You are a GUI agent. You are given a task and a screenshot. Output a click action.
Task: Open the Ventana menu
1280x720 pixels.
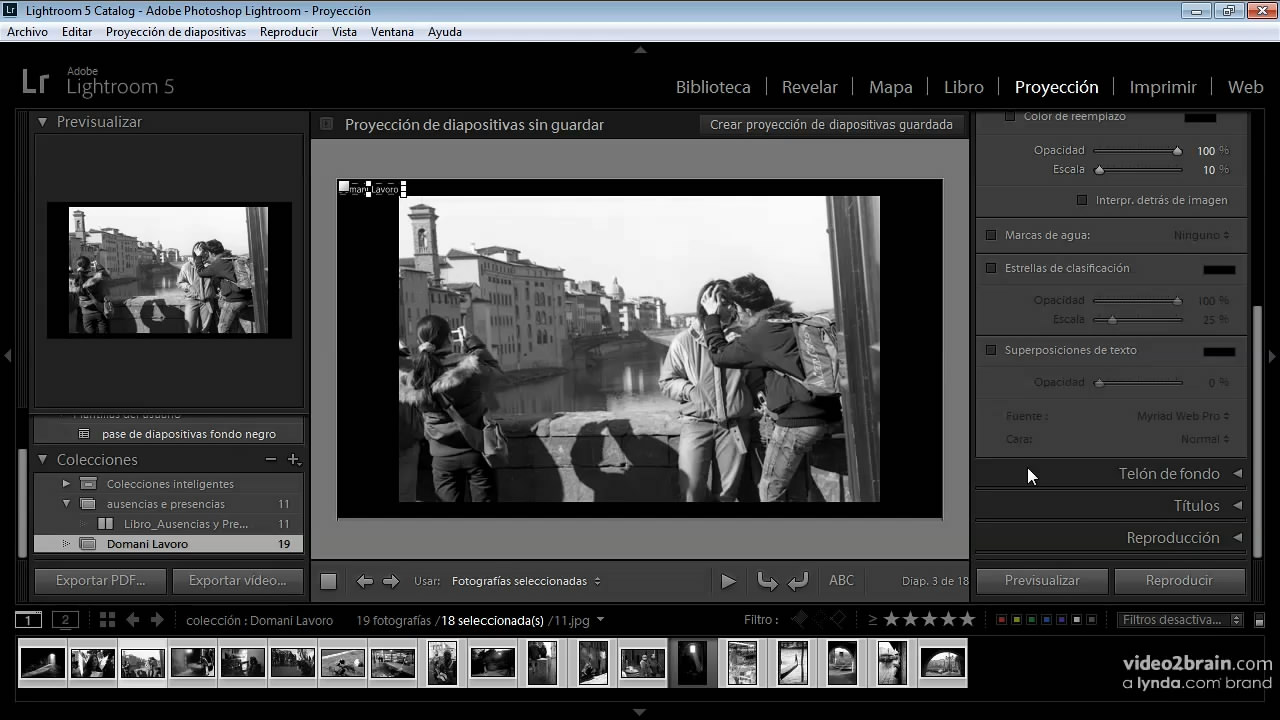(x=392, y=32)
